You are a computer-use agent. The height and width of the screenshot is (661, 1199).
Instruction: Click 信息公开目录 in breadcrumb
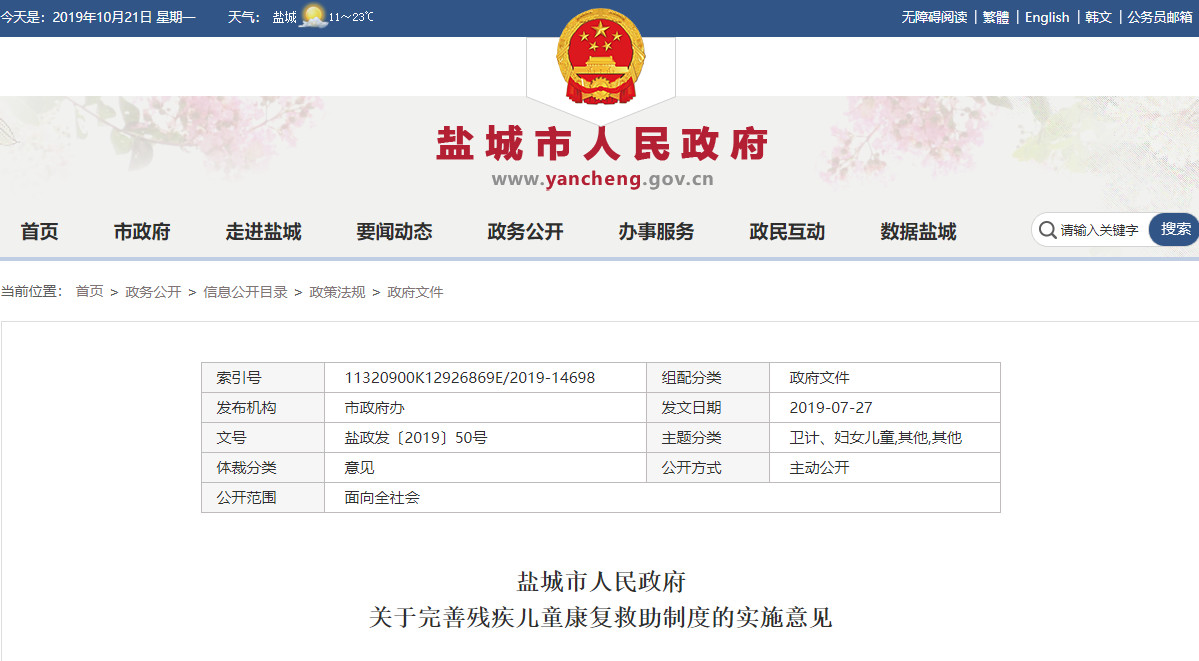click(245, 292)
